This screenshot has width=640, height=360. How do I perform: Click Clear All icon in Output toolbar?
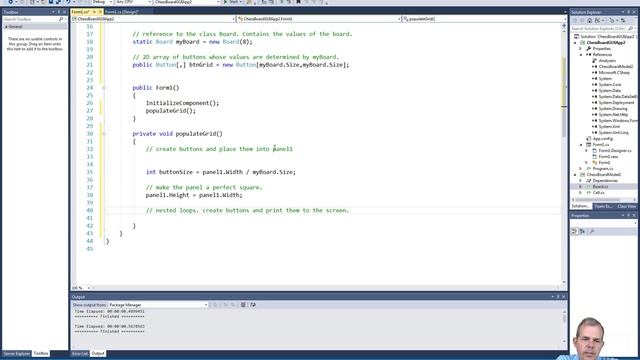pyautogui.click(x=243, y=305)
